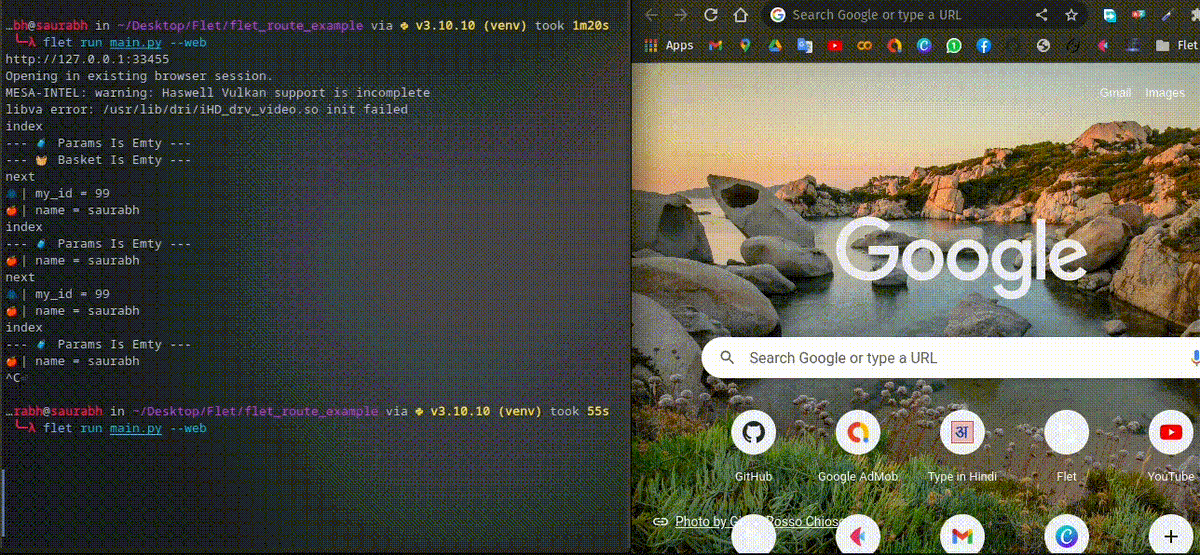The height and width of the screenshot is (555, 1200).
Task: Click the Home icon in the browser toolbar
Action: [x=740, y=15]
